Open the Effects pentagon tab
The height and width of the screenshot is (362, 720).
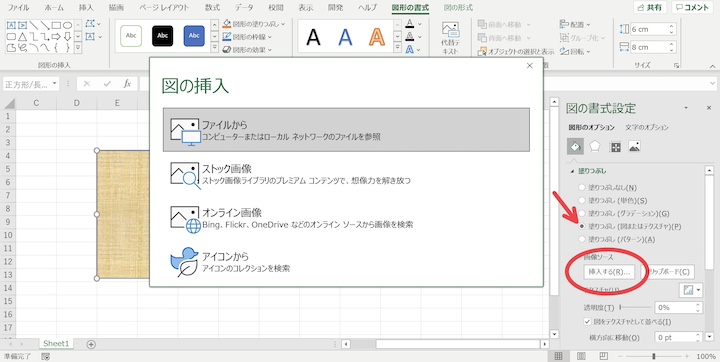pos(595,147)
